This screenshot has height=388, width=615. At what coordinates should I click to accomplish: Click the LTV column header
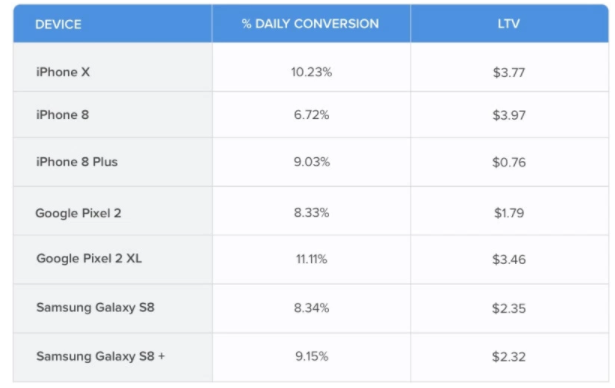(509, 24)
